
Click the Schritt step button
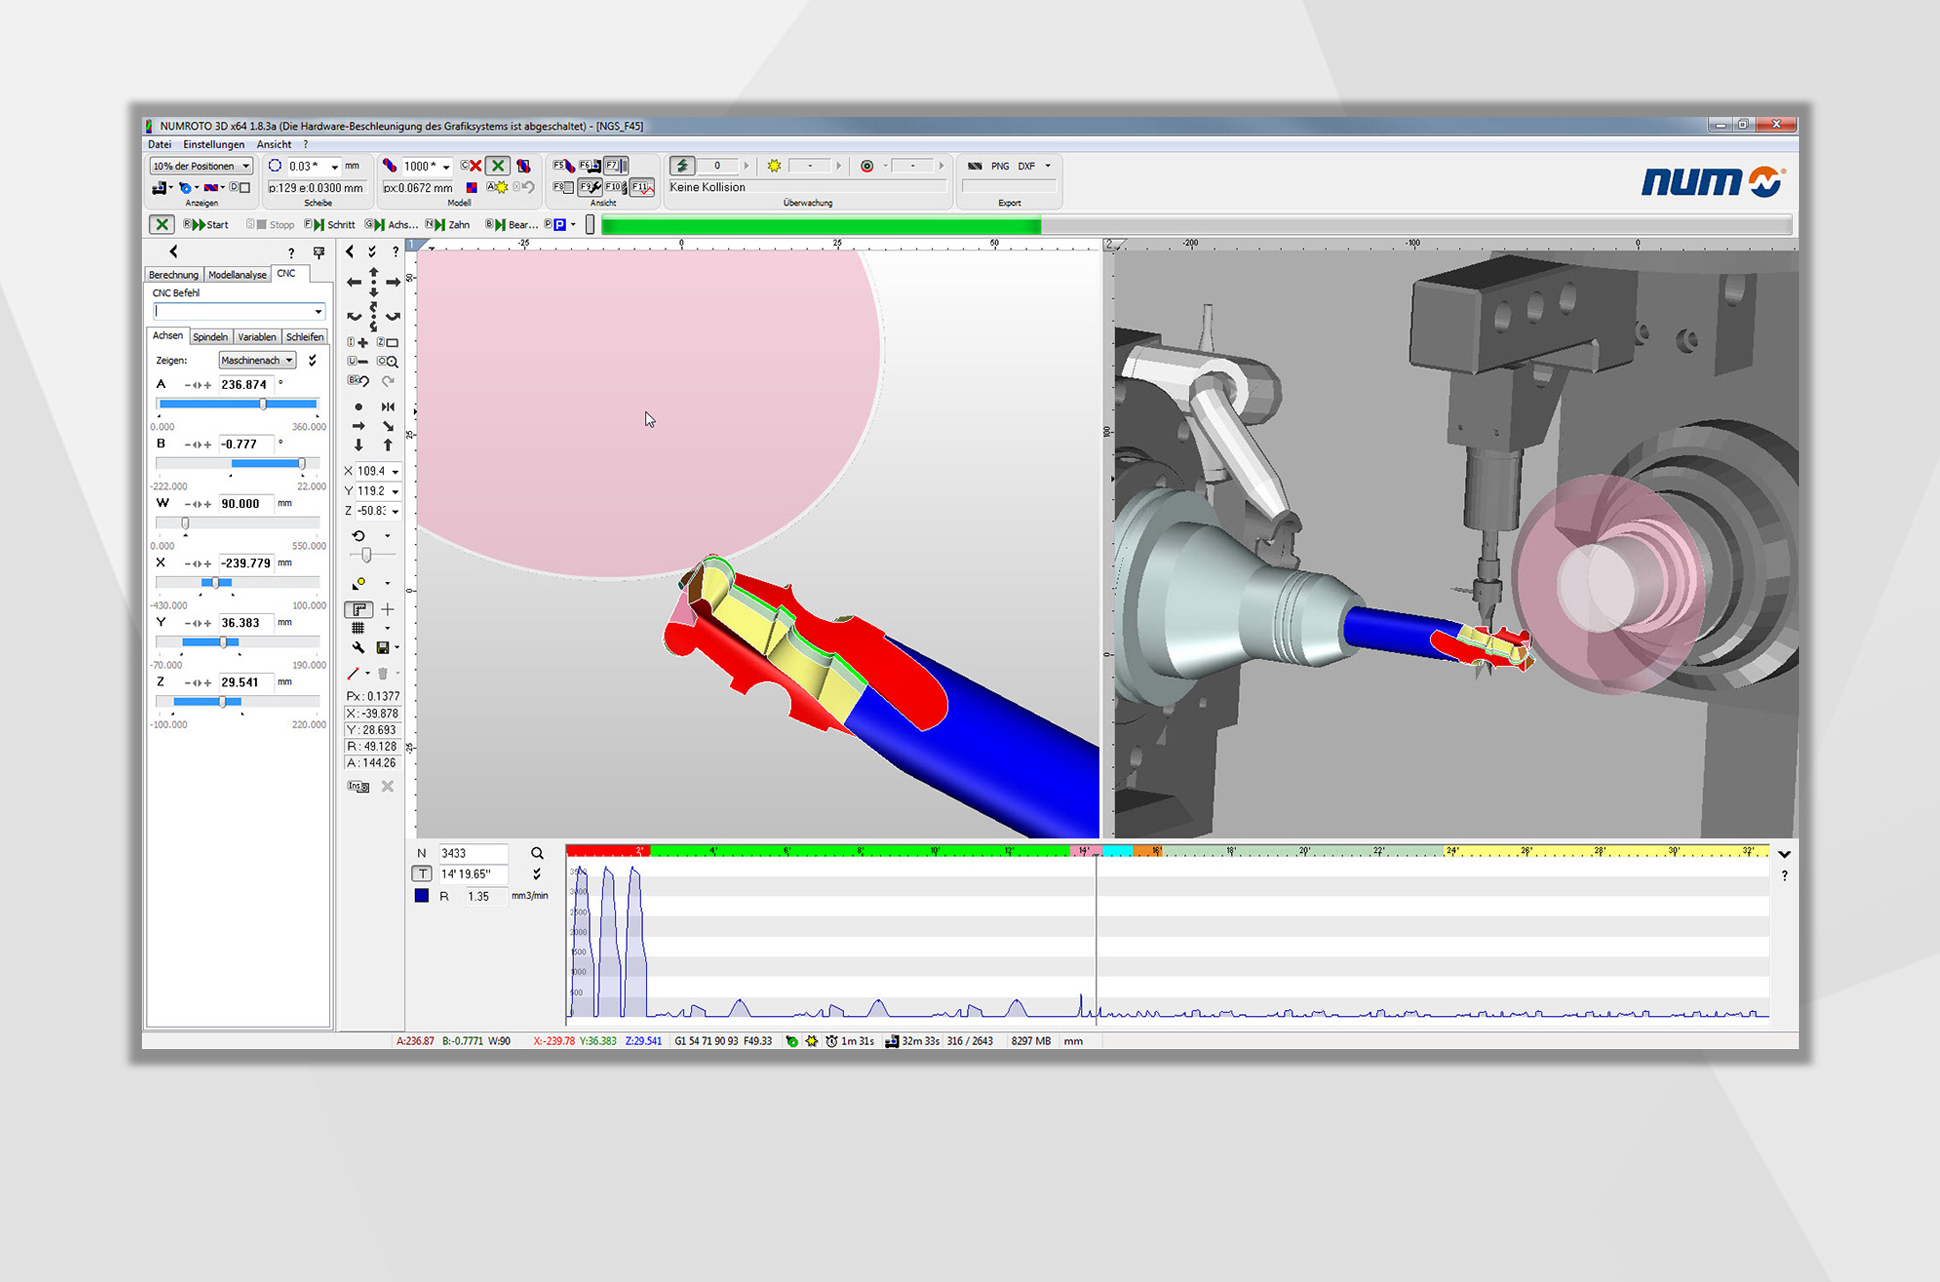pos(331,225)
